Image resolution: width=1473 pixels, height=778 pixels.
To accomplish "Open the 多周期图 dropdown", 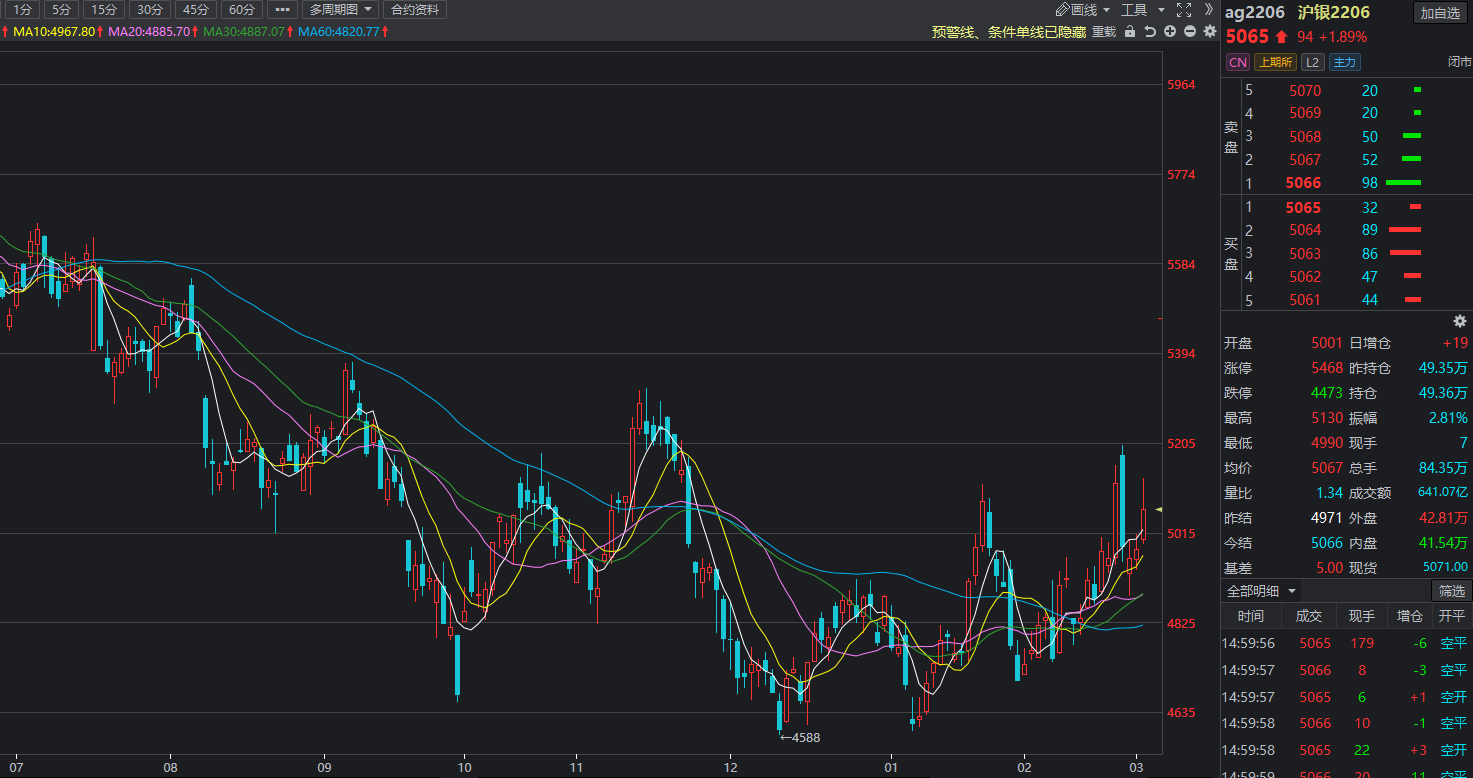I will (x=341, y=10).
